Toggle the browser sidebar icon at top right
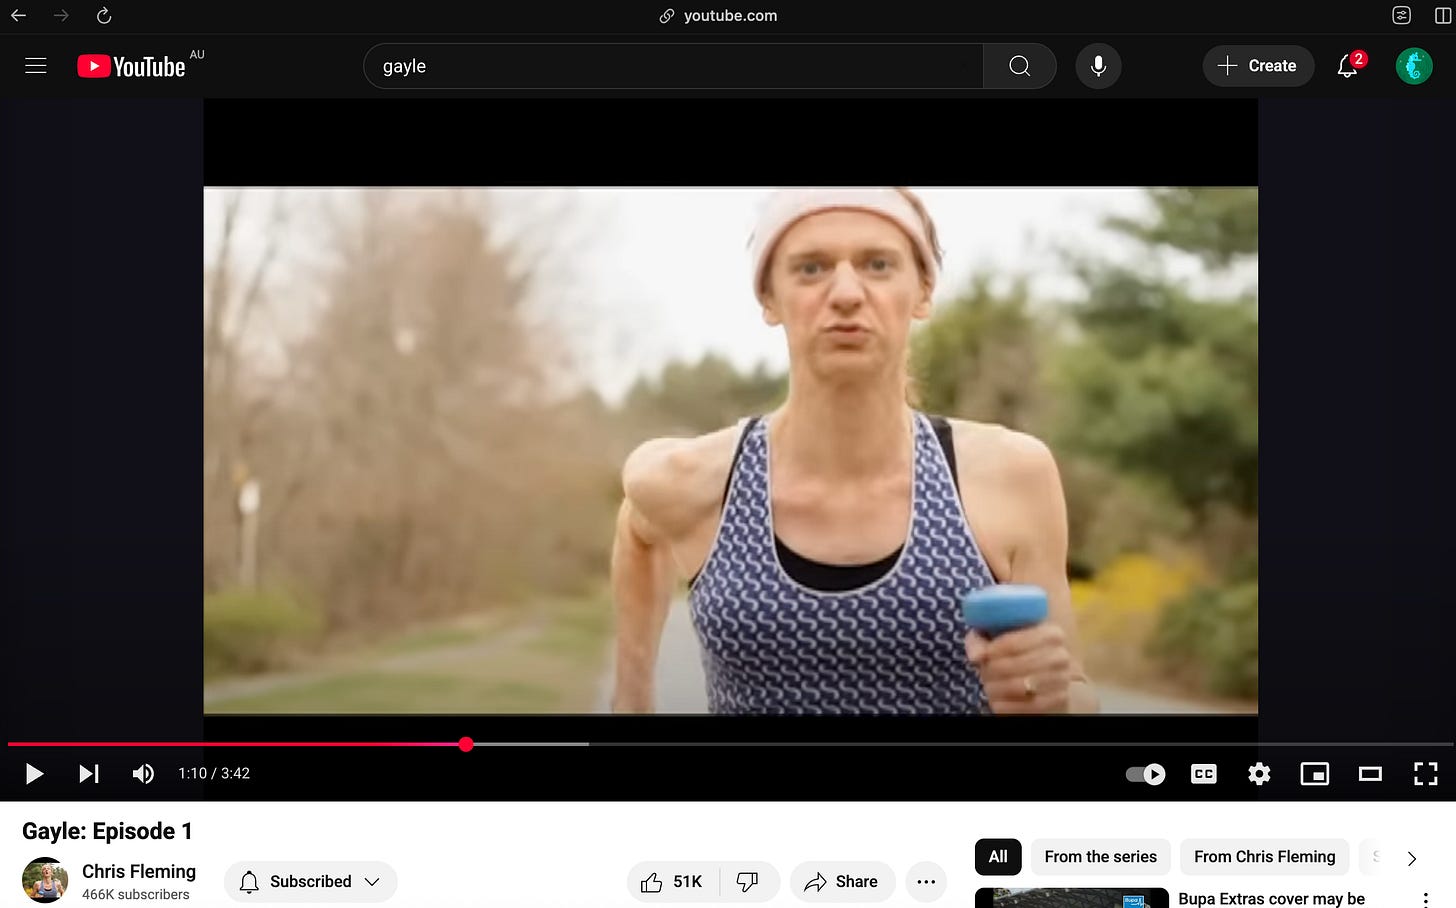 coord(1443,15)
